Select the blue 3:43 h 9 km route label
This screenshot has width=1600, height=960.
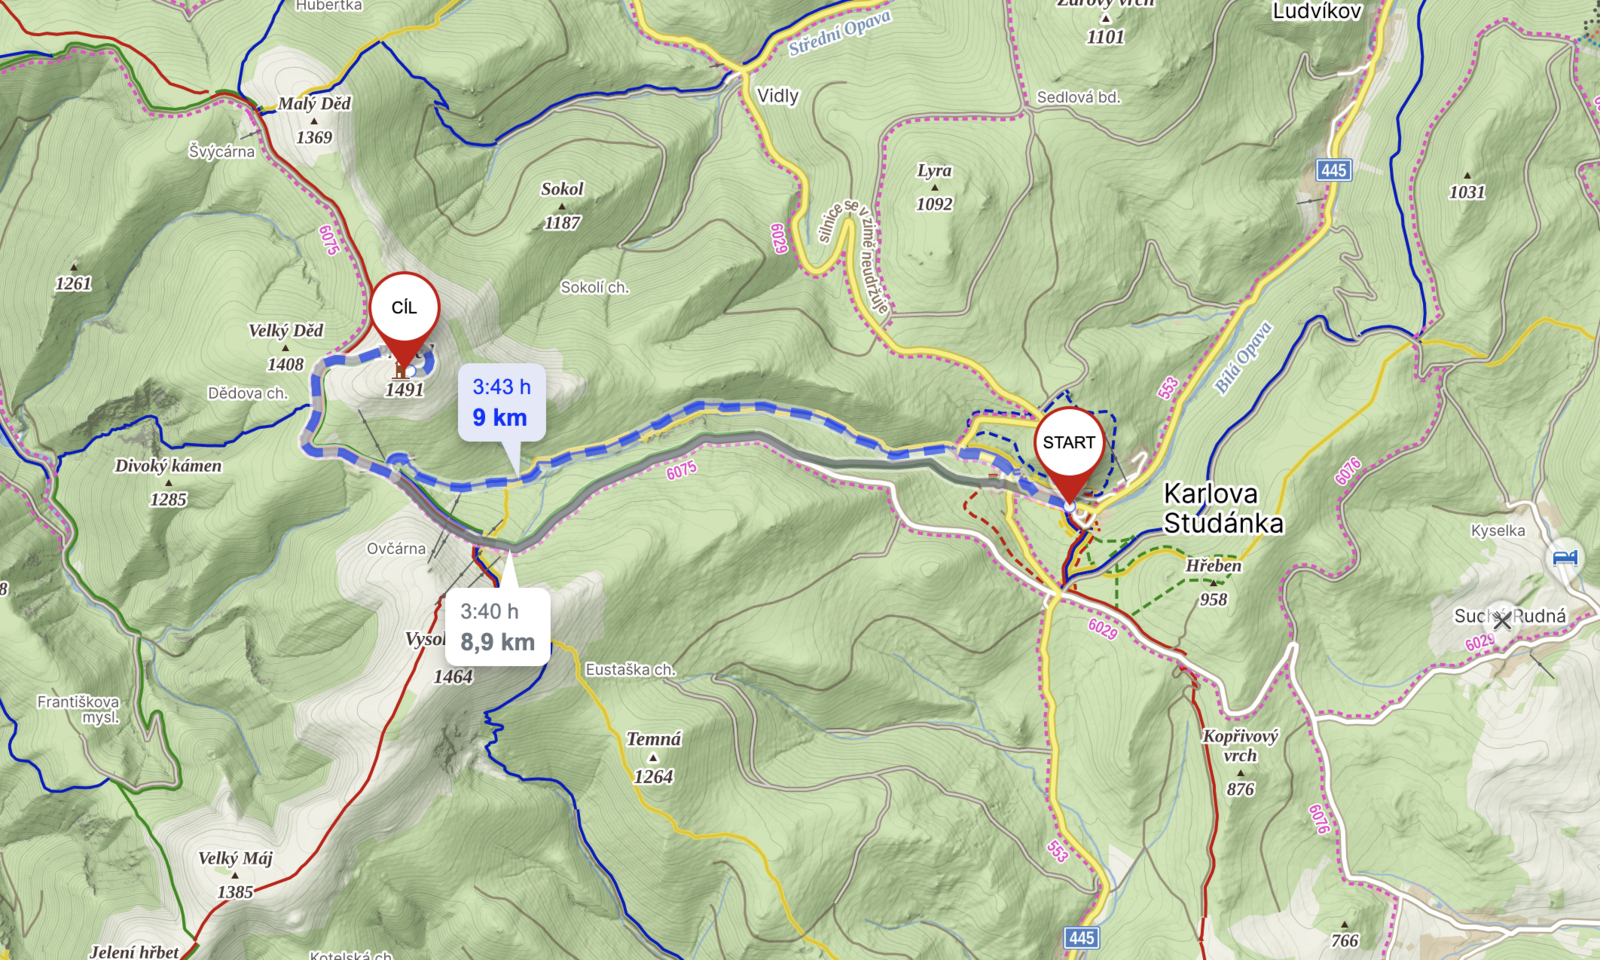[x=502, y=403]
